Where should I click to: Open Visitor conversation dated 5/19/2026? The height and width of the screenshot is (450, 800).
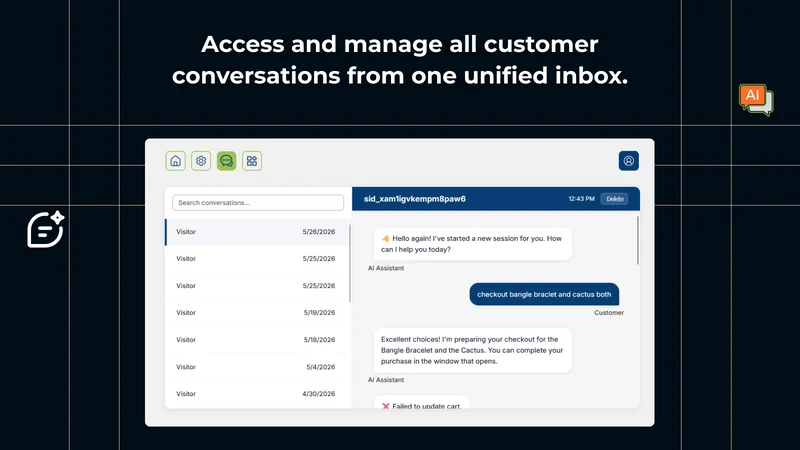(257, 313)
